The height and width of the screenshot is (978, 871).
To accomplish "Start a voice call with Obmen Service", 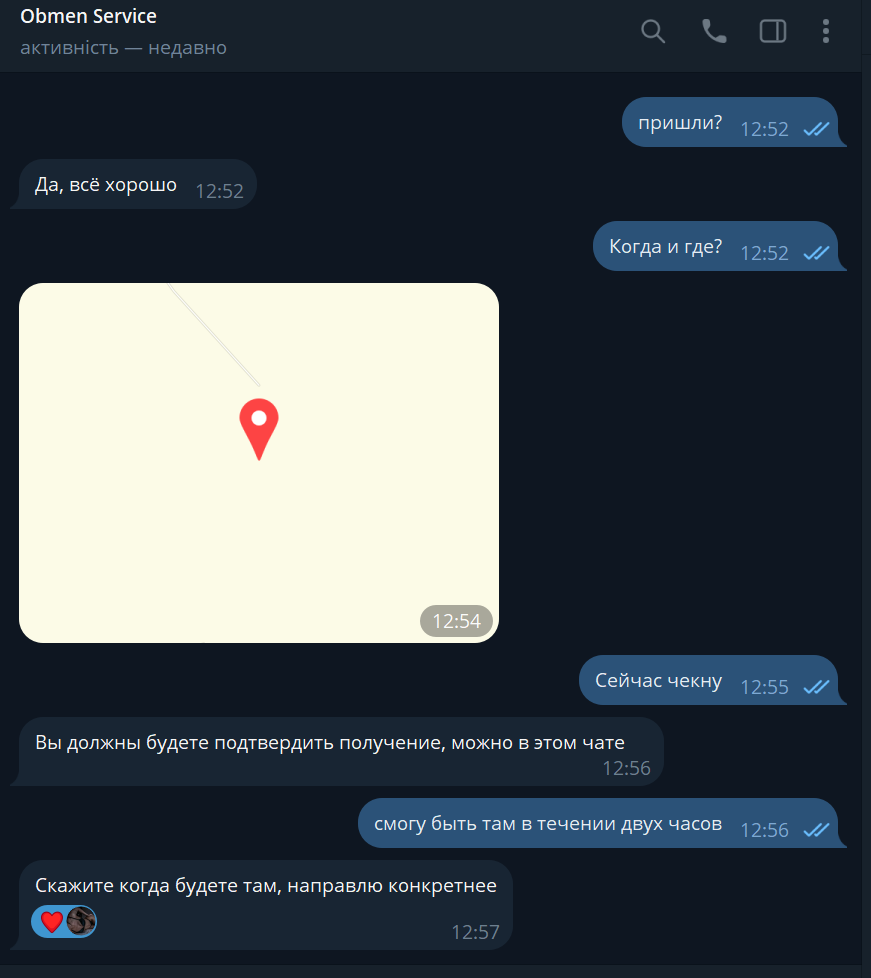I will click(714, 31).
